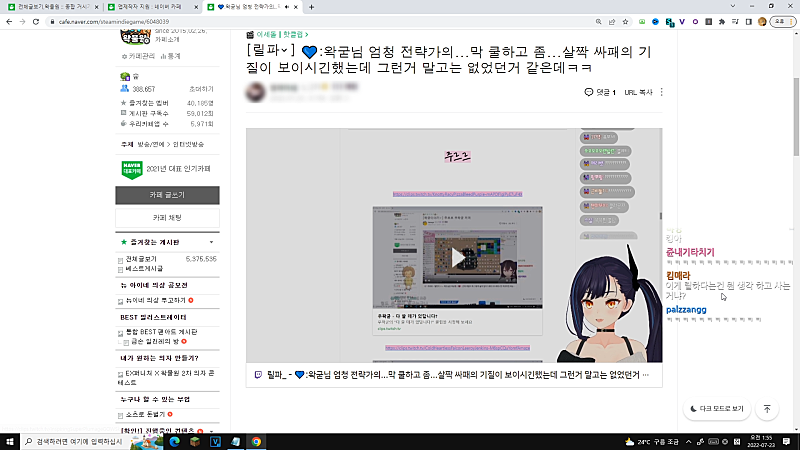This screenshot has height=450, width=800.
Task: Open Microsoft Edge from the taskbar
Action: pos(174,442)
